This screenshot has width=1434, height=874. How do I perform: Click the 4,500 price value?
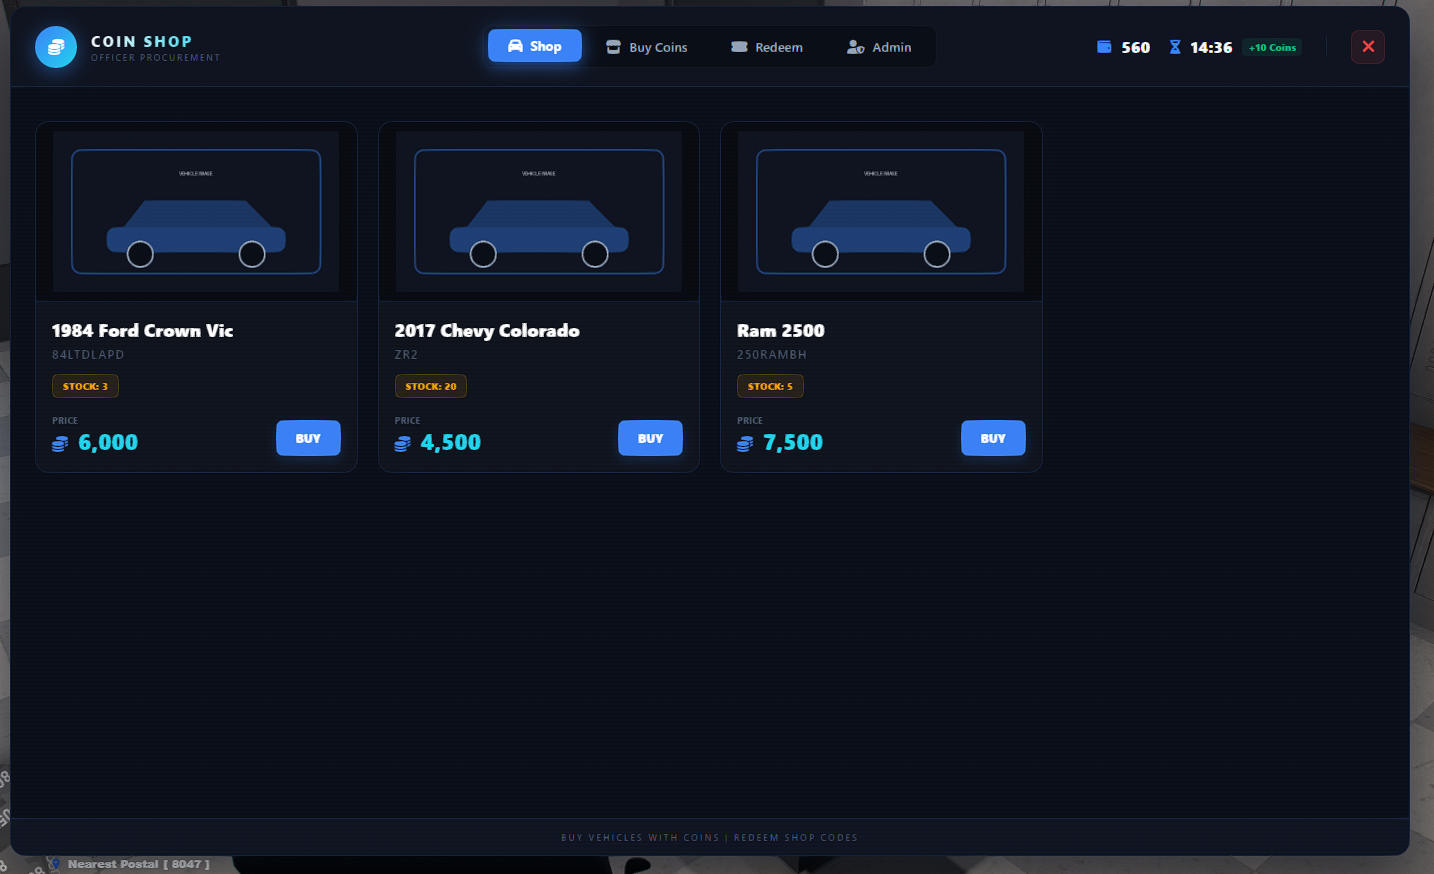451,442
